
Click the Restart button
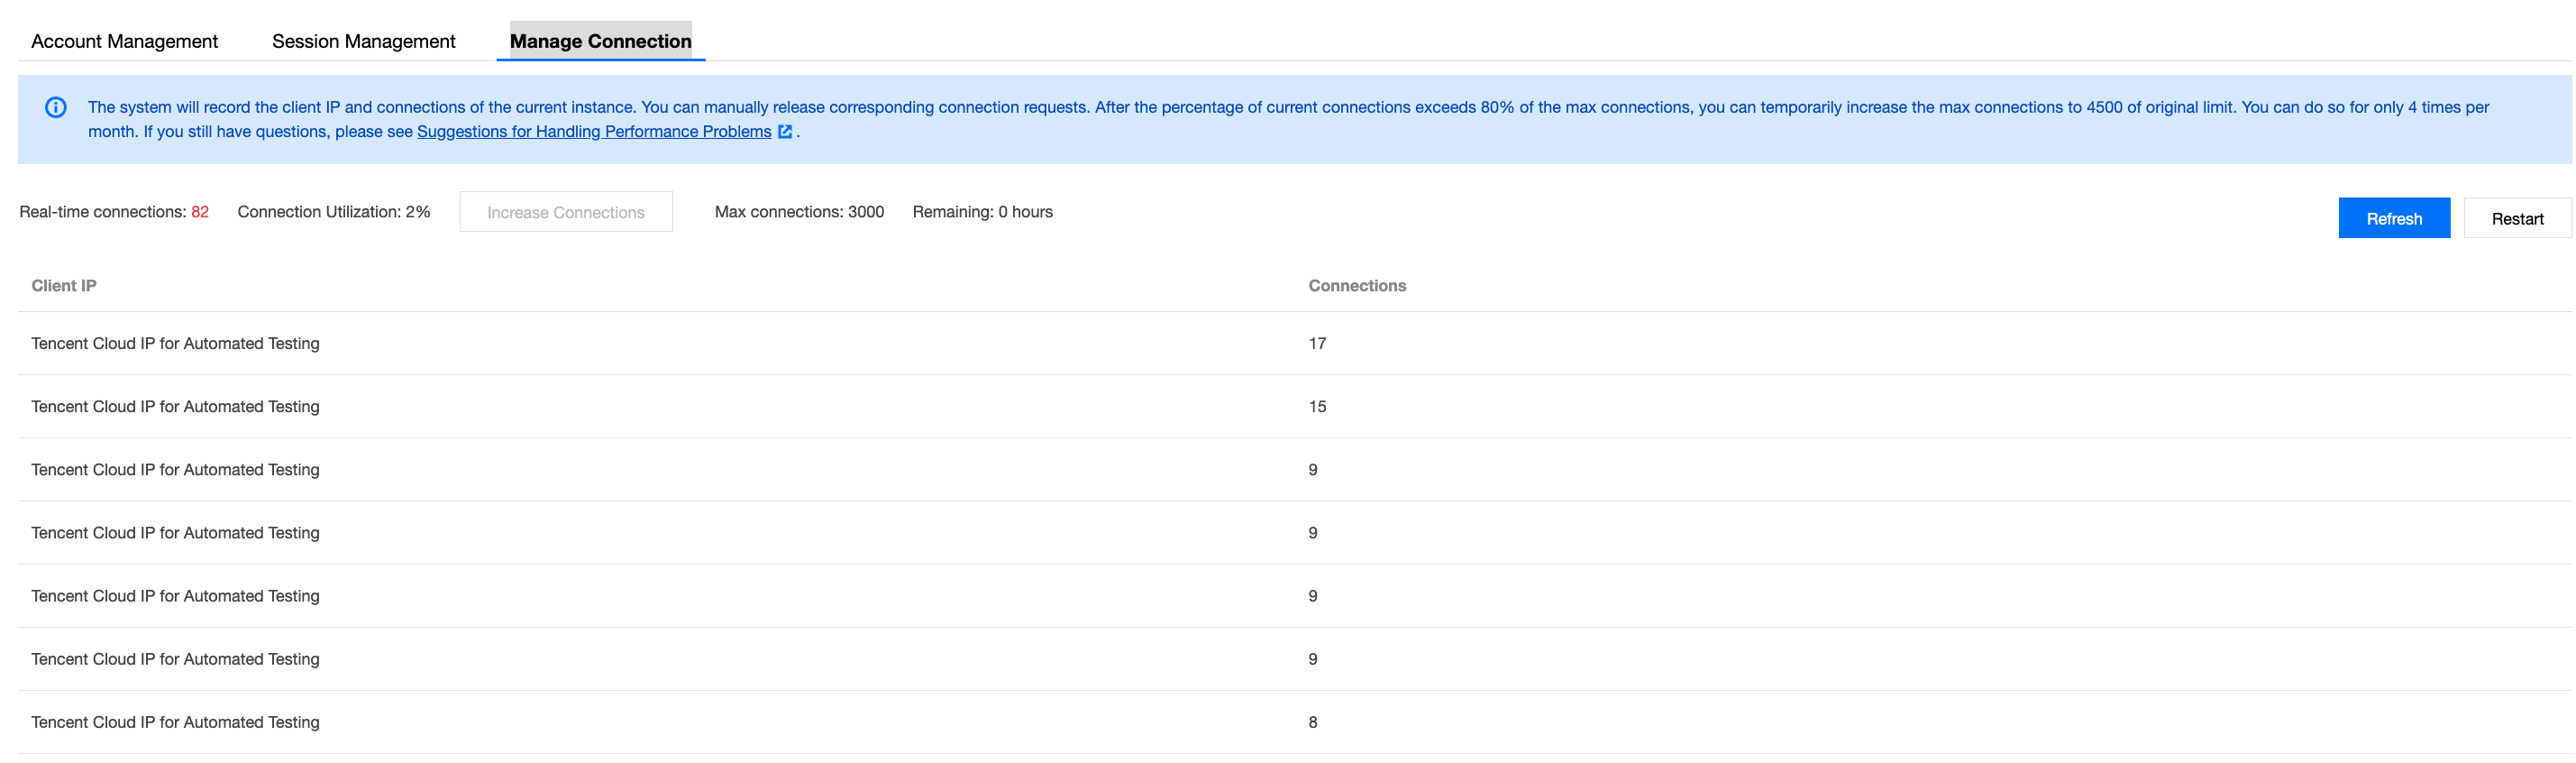(x=2516, y=218)
